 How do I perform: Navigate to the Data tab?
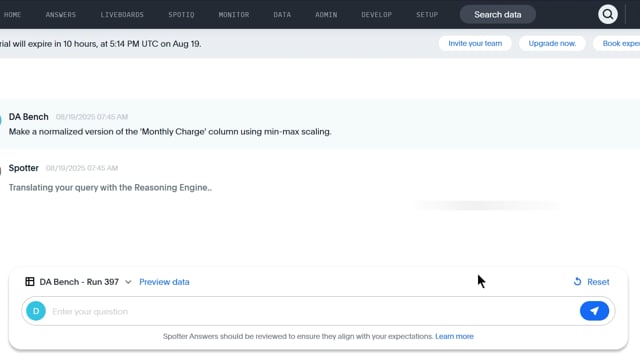282,15
